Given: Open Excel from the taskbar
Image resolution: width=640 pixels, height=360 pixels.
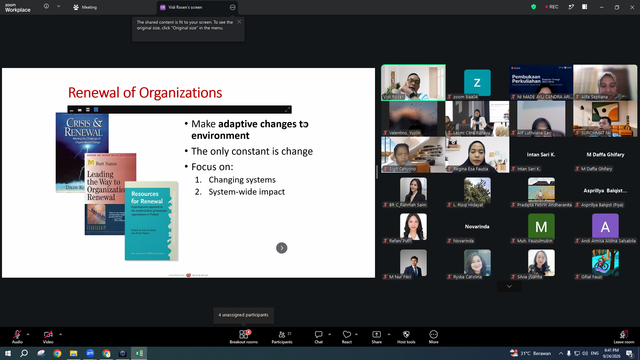Looking at the screenshot, I should point(139,353).
